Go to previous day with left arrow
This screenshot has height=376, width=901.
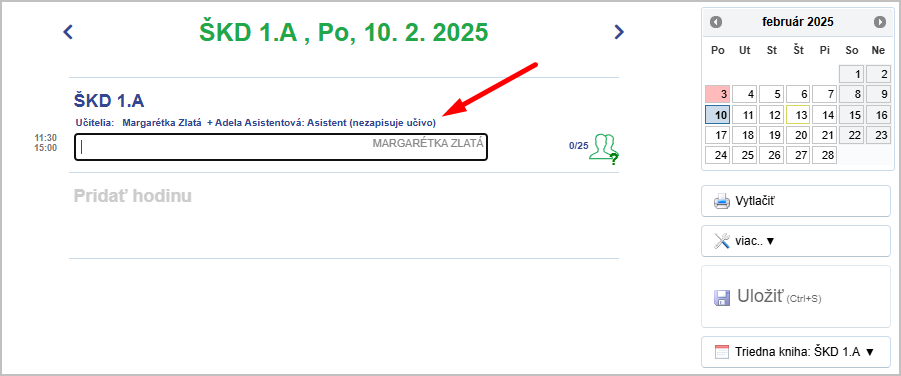click(68, 32)
